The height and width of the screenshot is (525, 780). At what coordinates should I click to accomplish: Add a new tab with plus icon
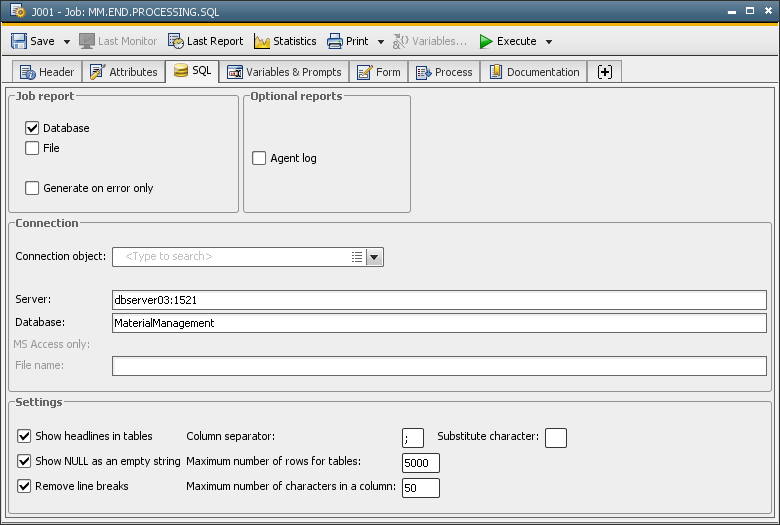click(x=605, y=72)
